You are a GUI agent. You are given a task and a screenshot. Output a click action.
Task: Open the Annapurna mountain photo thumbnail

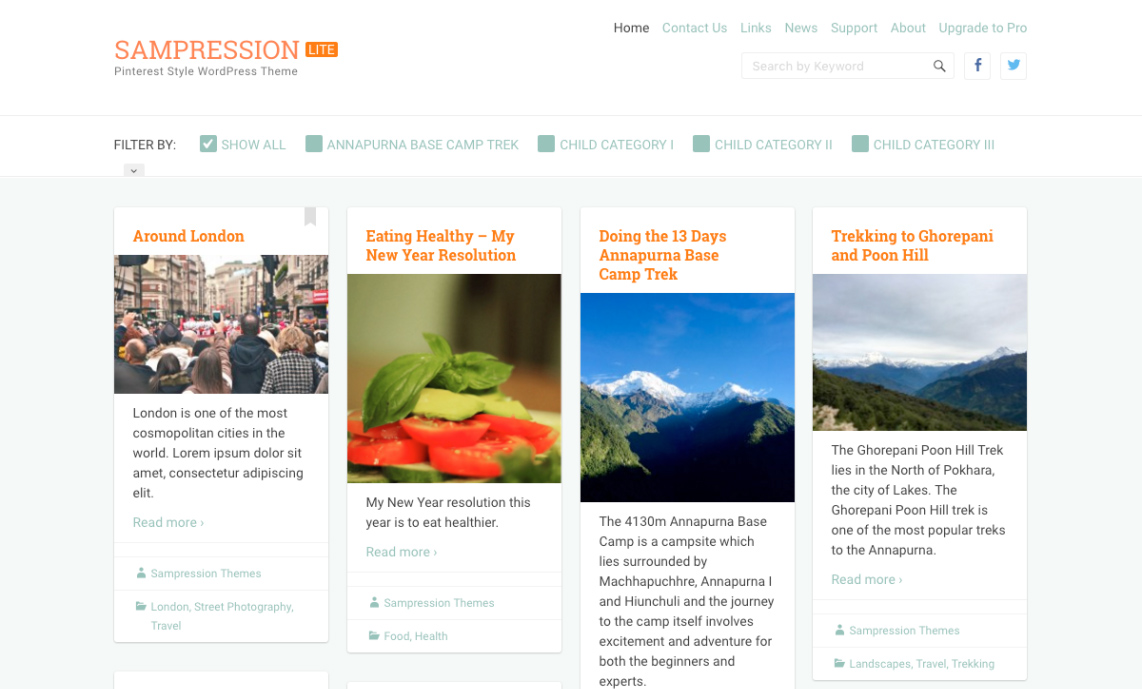pyautogui.click(x=687, y=398)
